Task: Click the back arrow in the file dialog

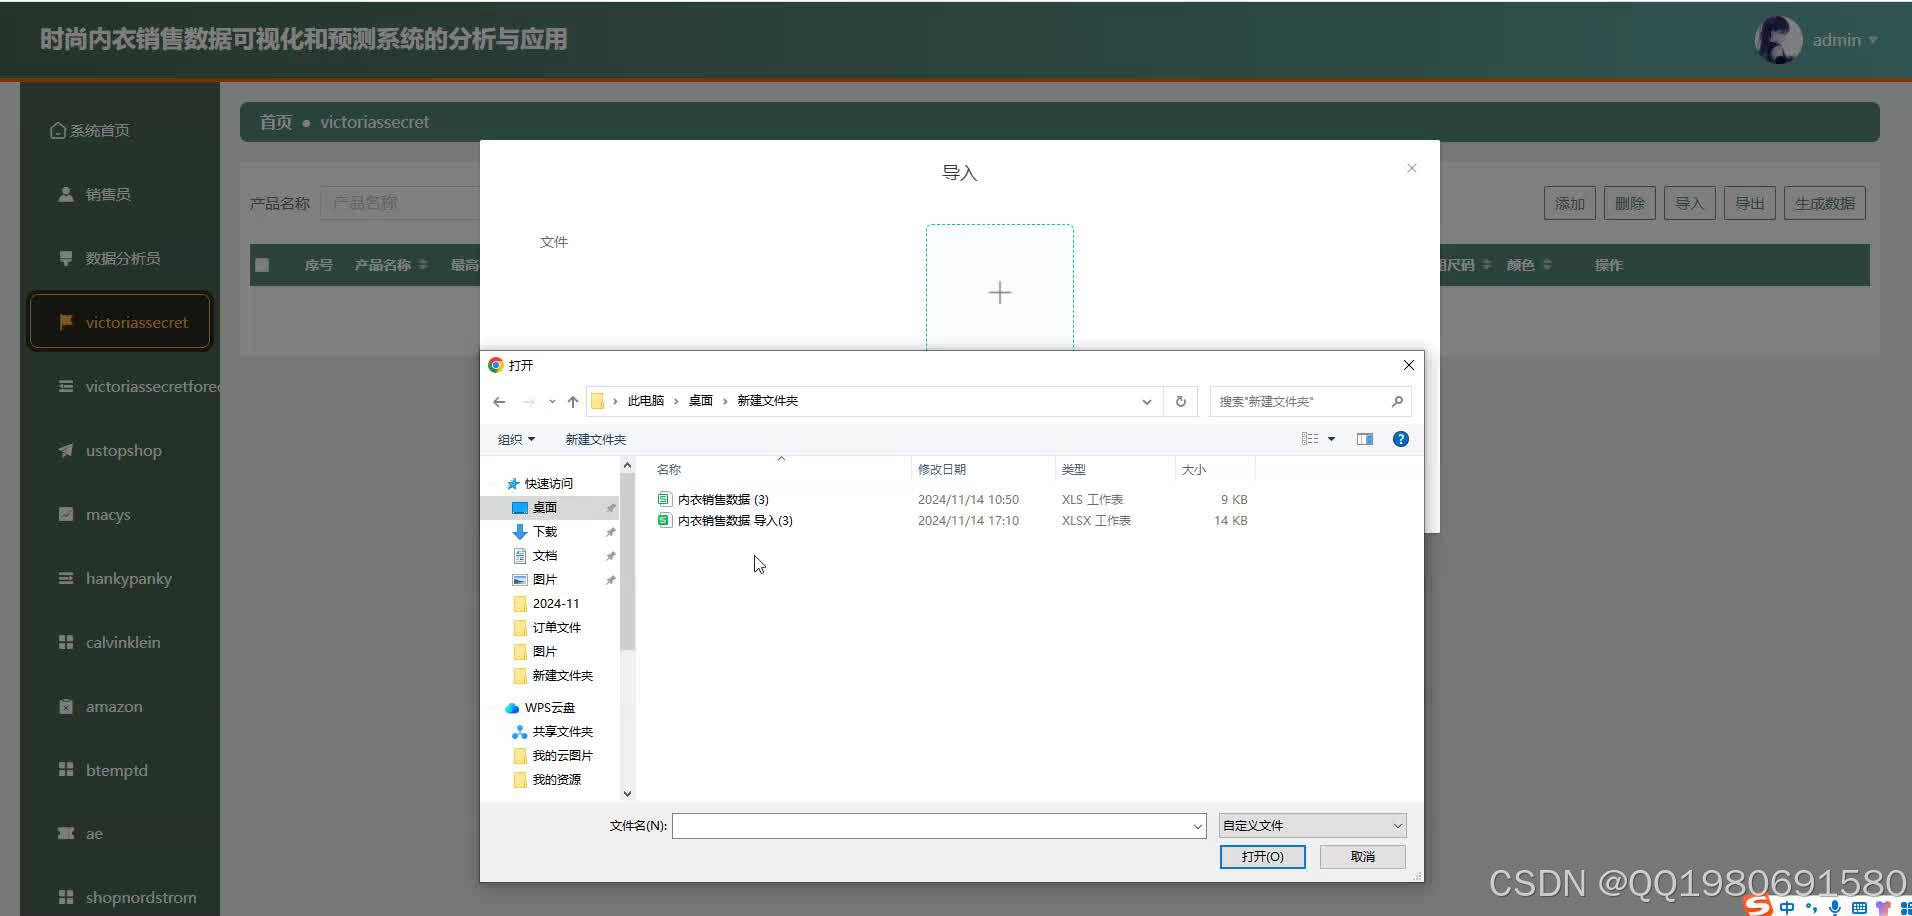Action: point(499,401)
